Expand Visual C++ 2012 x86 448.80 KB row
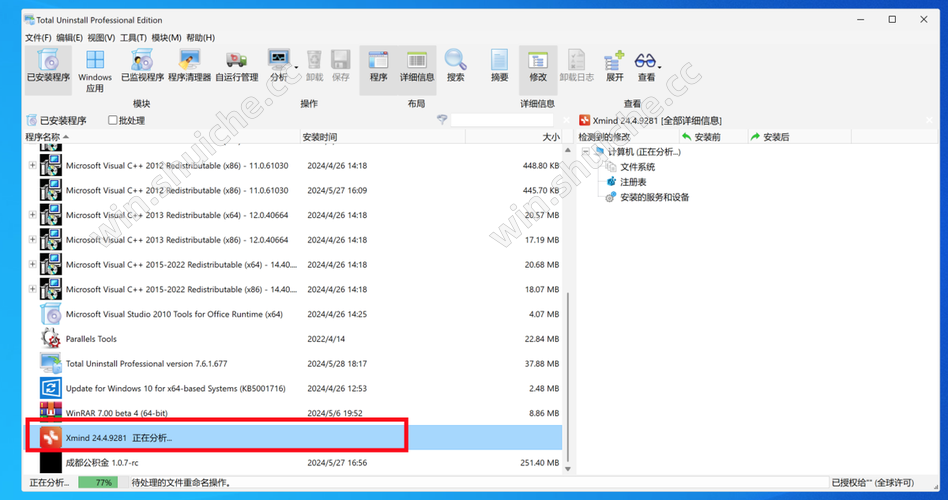948x500 pixels. click(32, 165)
